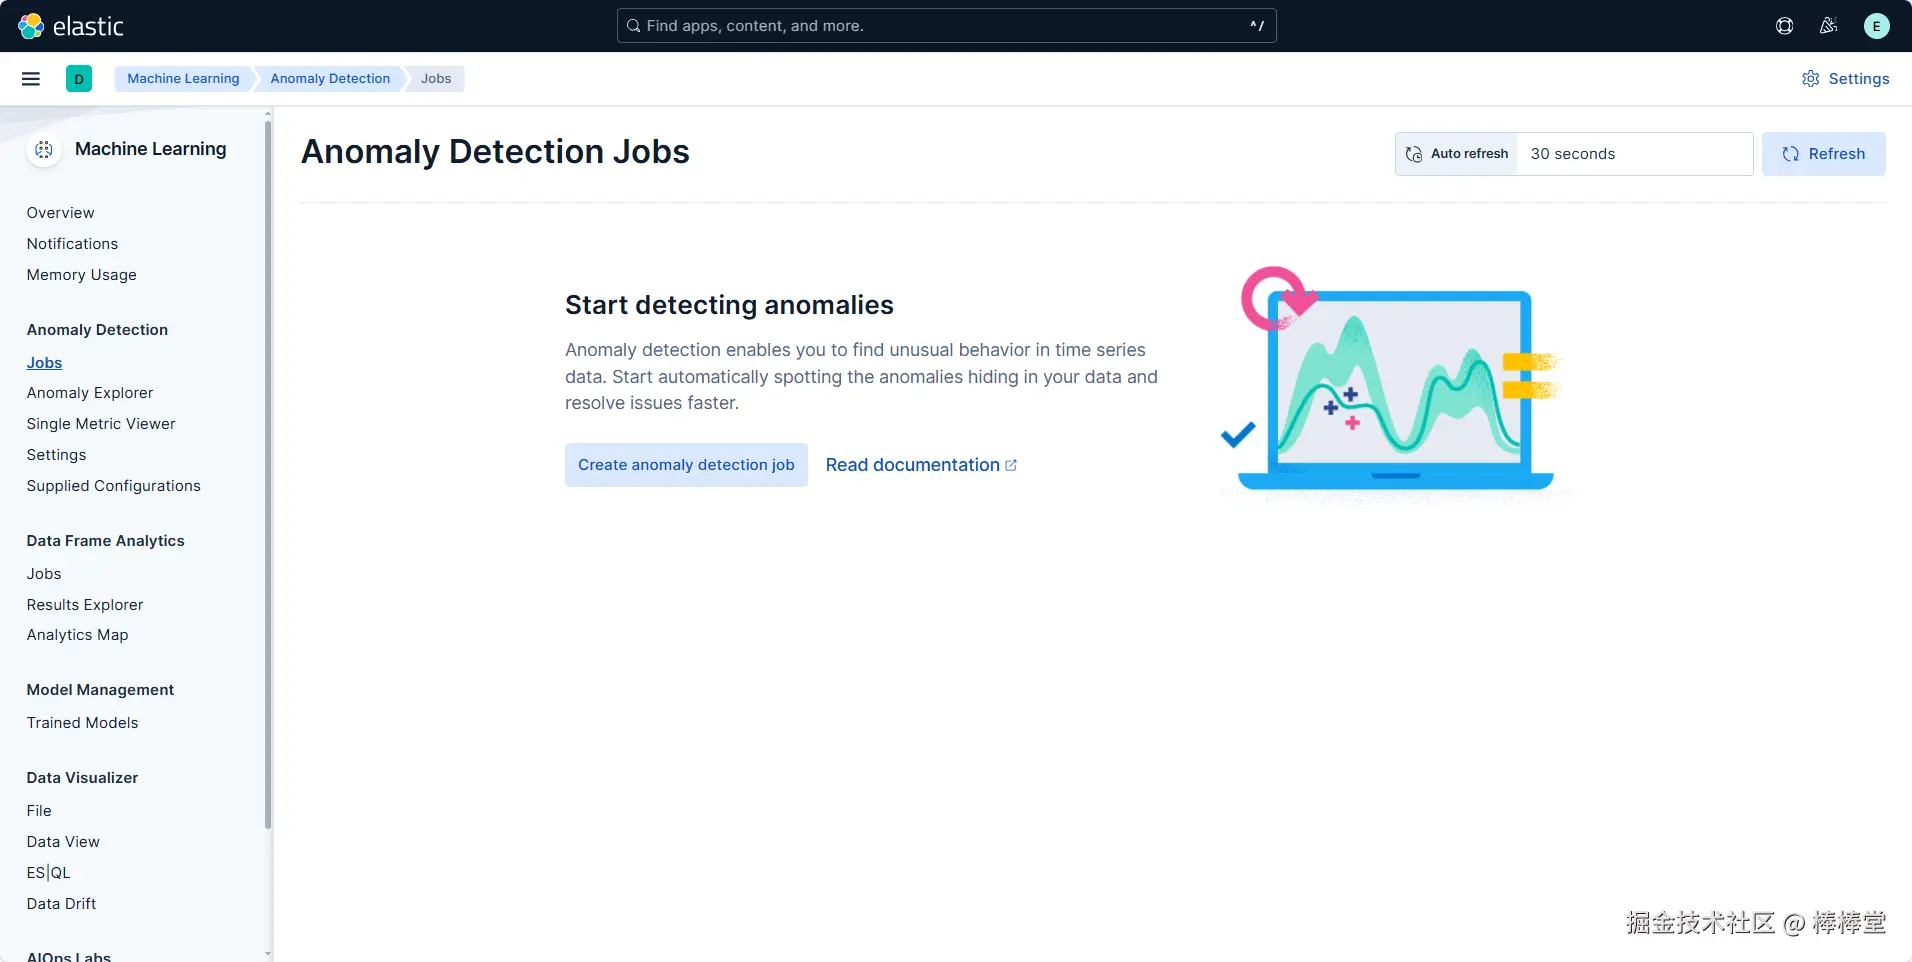This screenshot has height=962, width=1912.
Task: Select the Anomaly Detection breadcrumb
Action: pos(330,79)
